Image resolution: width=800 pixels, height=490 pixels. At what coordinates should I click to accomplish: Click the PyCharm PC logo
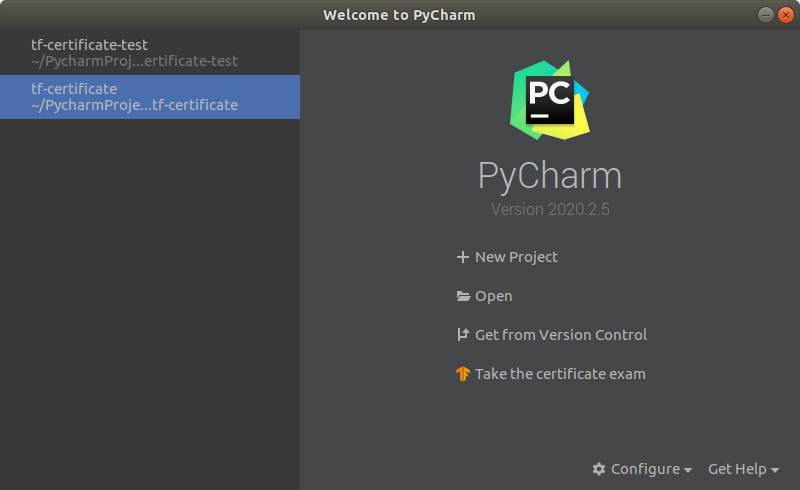[550, 100]
